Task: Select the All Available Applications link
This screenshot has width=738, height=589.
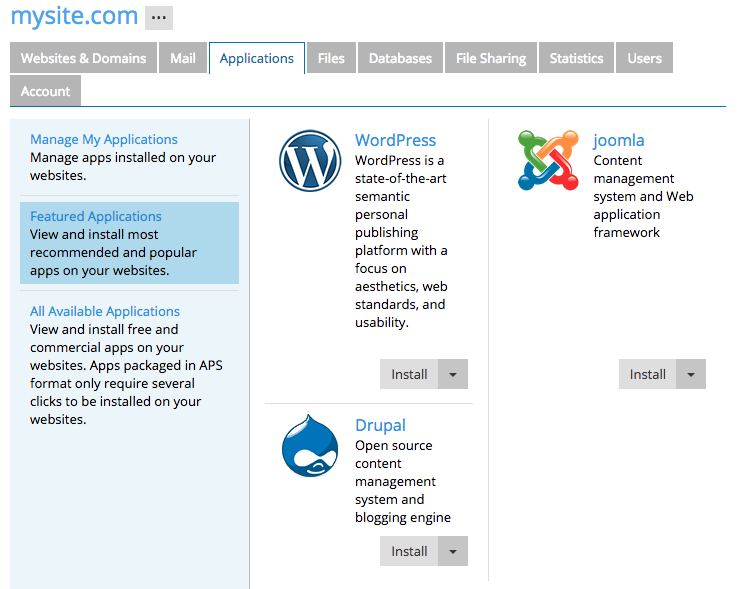Action: click(105, 311)
